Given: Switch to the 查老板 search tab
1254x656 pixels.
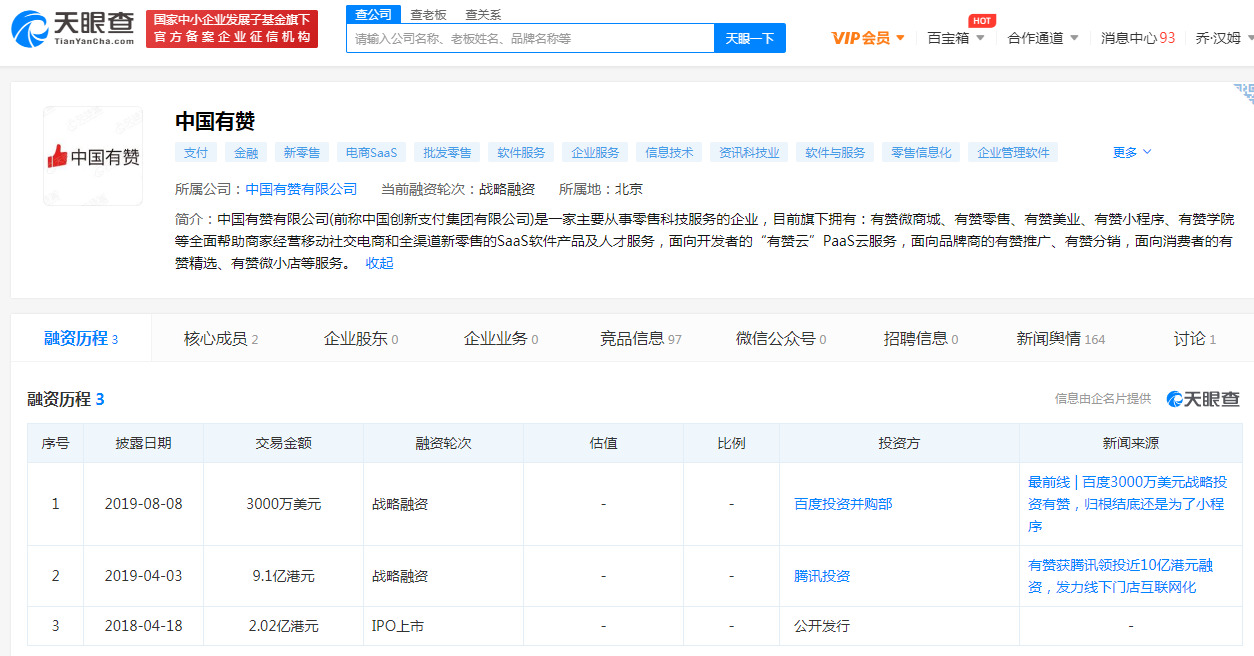Looking at the screenshot, I should [428, 14].
